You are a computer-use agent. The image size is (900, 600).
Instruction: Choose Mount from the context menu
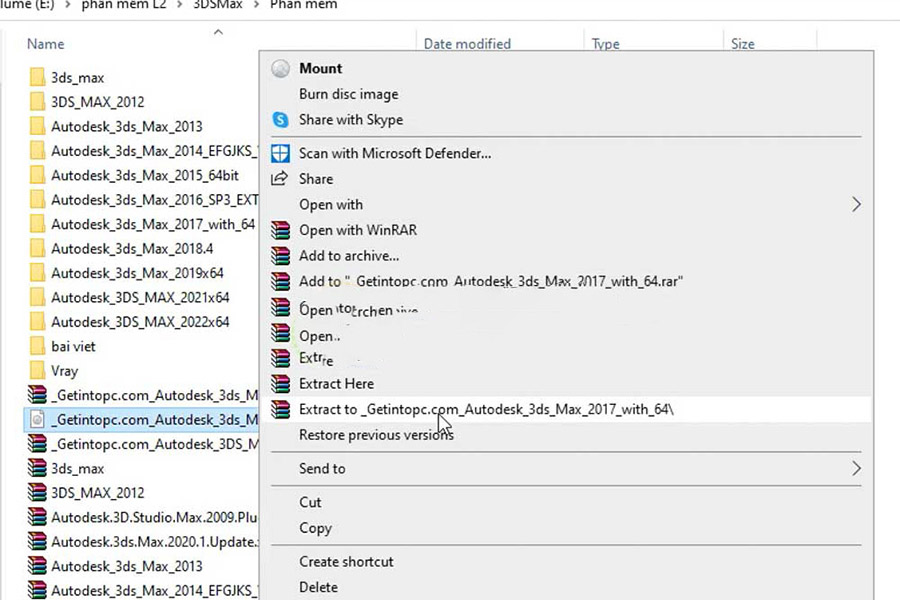[x=320, y=68]
